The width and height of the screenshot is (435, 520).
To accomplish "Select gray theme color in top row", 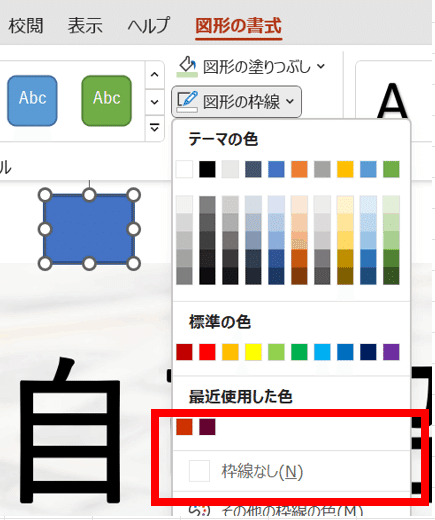I will click(x=322, y=169).
